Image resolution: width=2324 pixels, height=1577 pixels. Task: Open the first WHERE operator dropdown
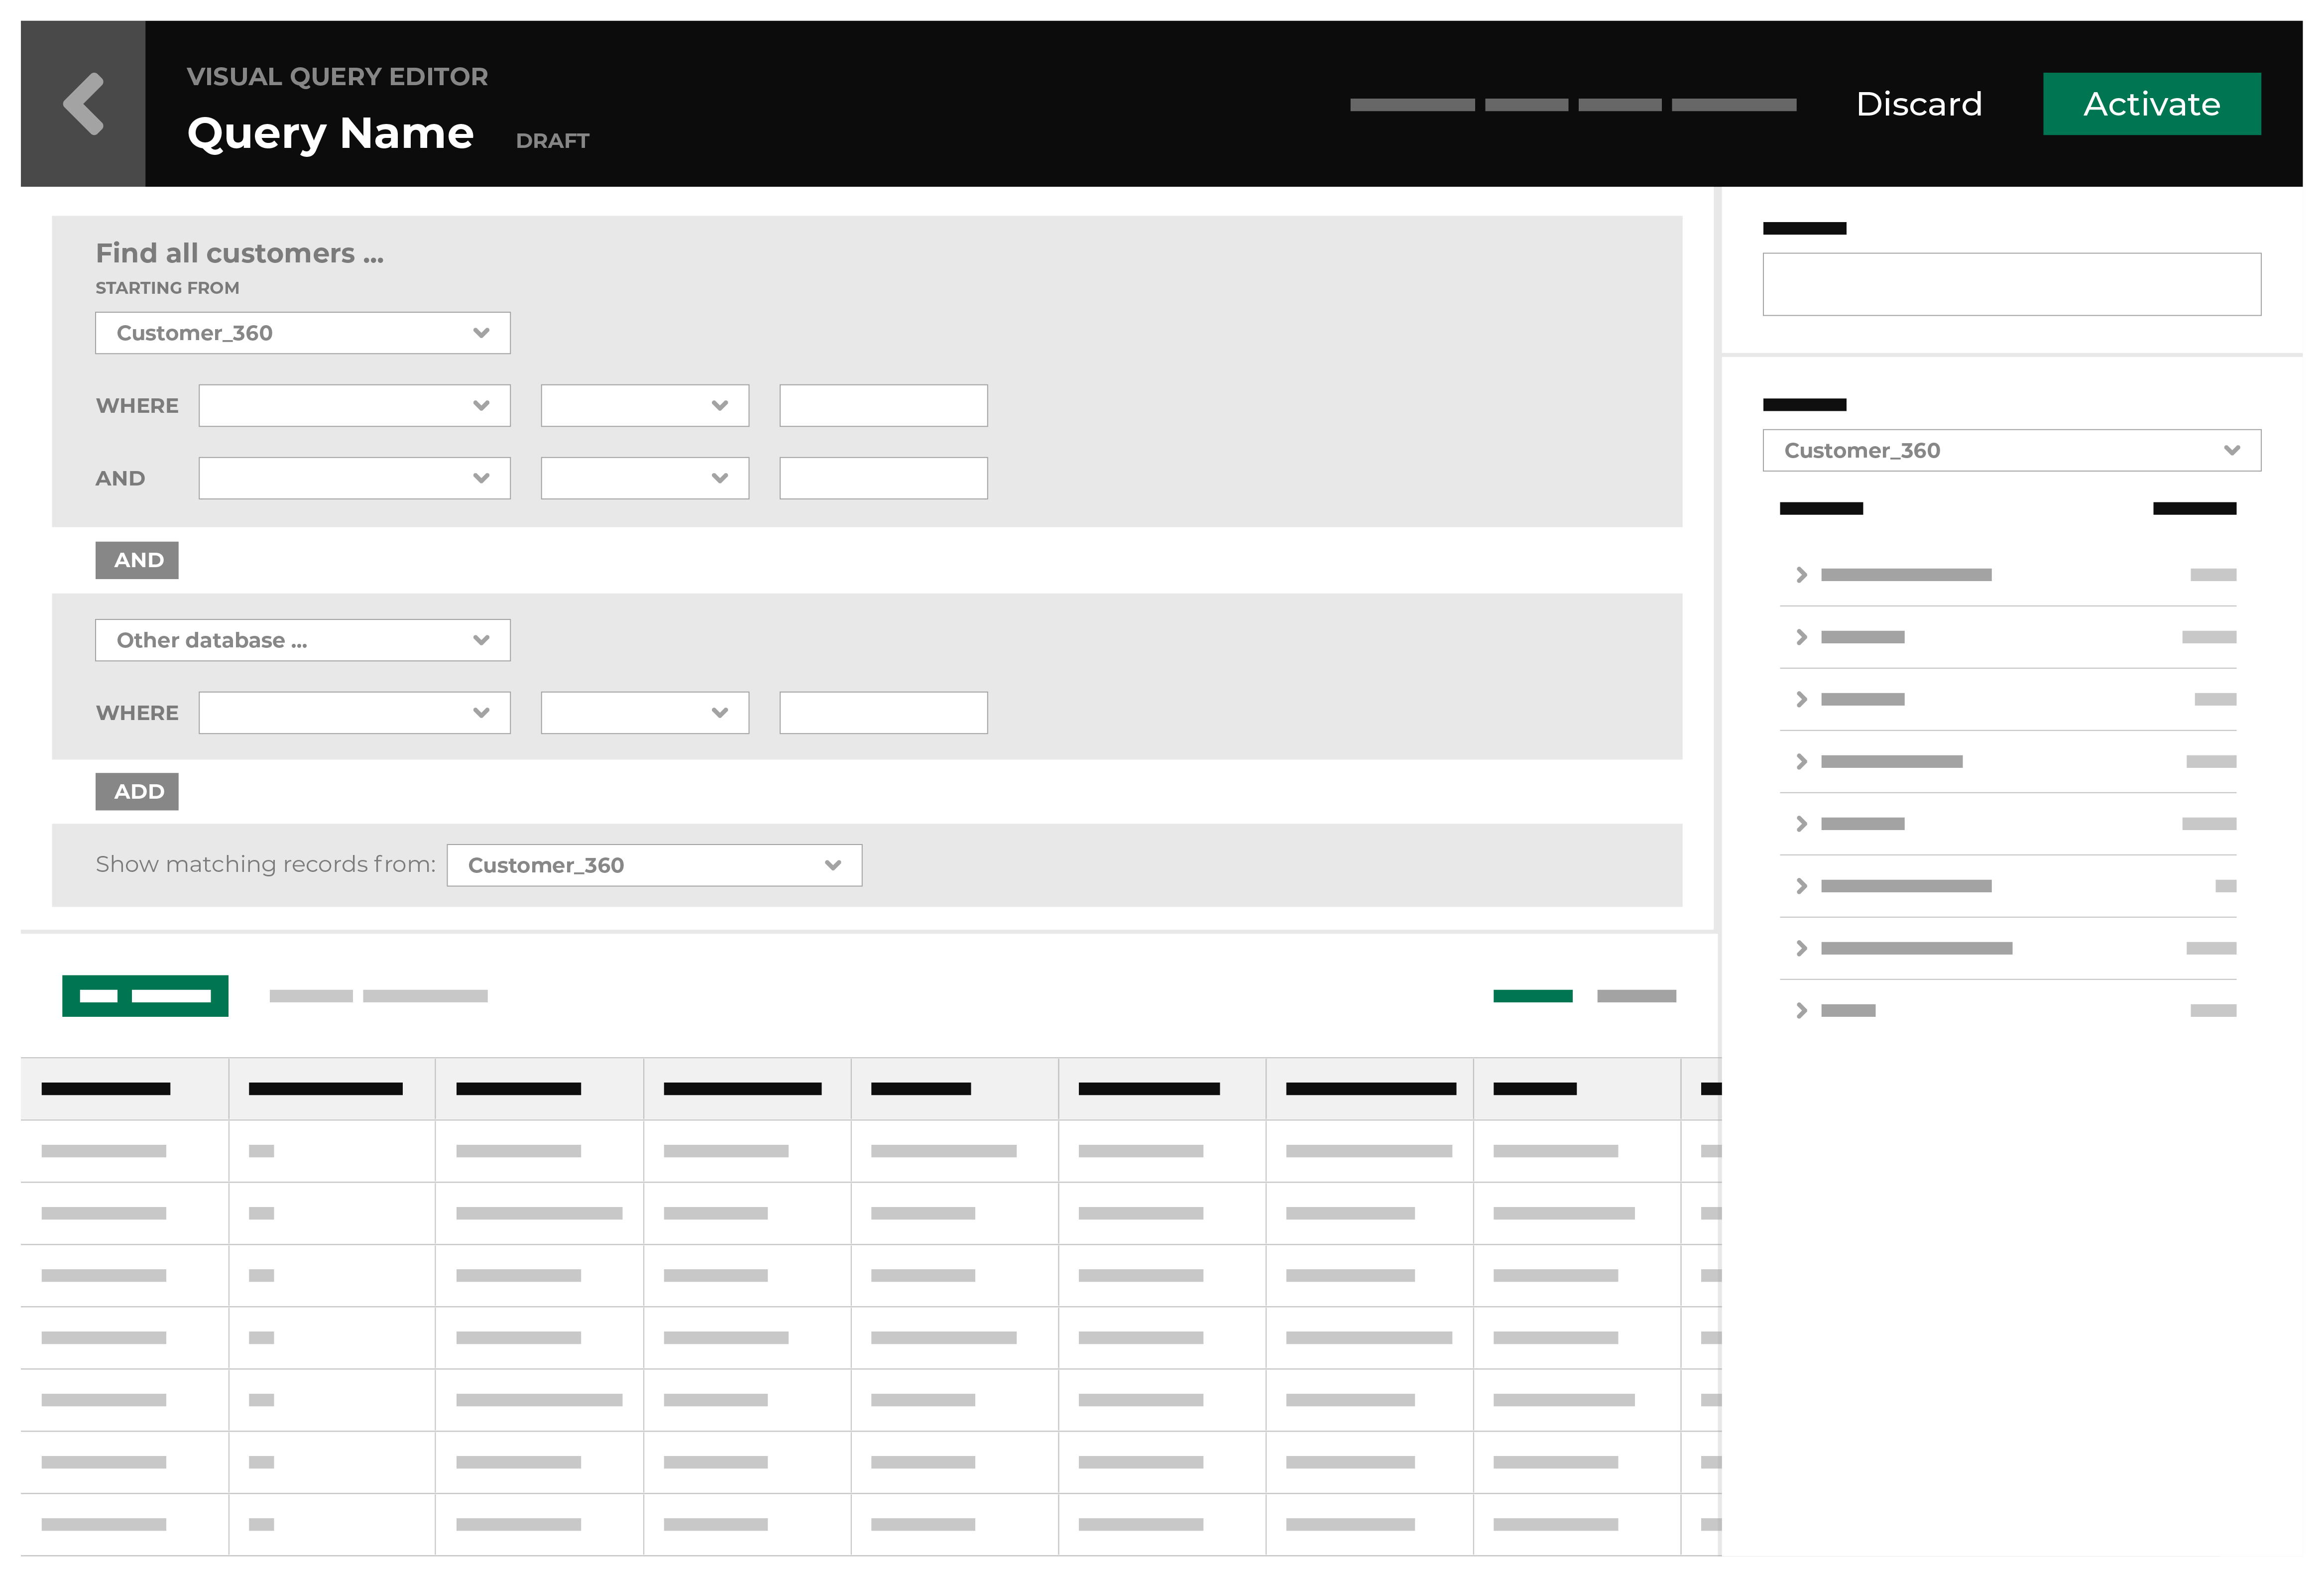[645, 405]
